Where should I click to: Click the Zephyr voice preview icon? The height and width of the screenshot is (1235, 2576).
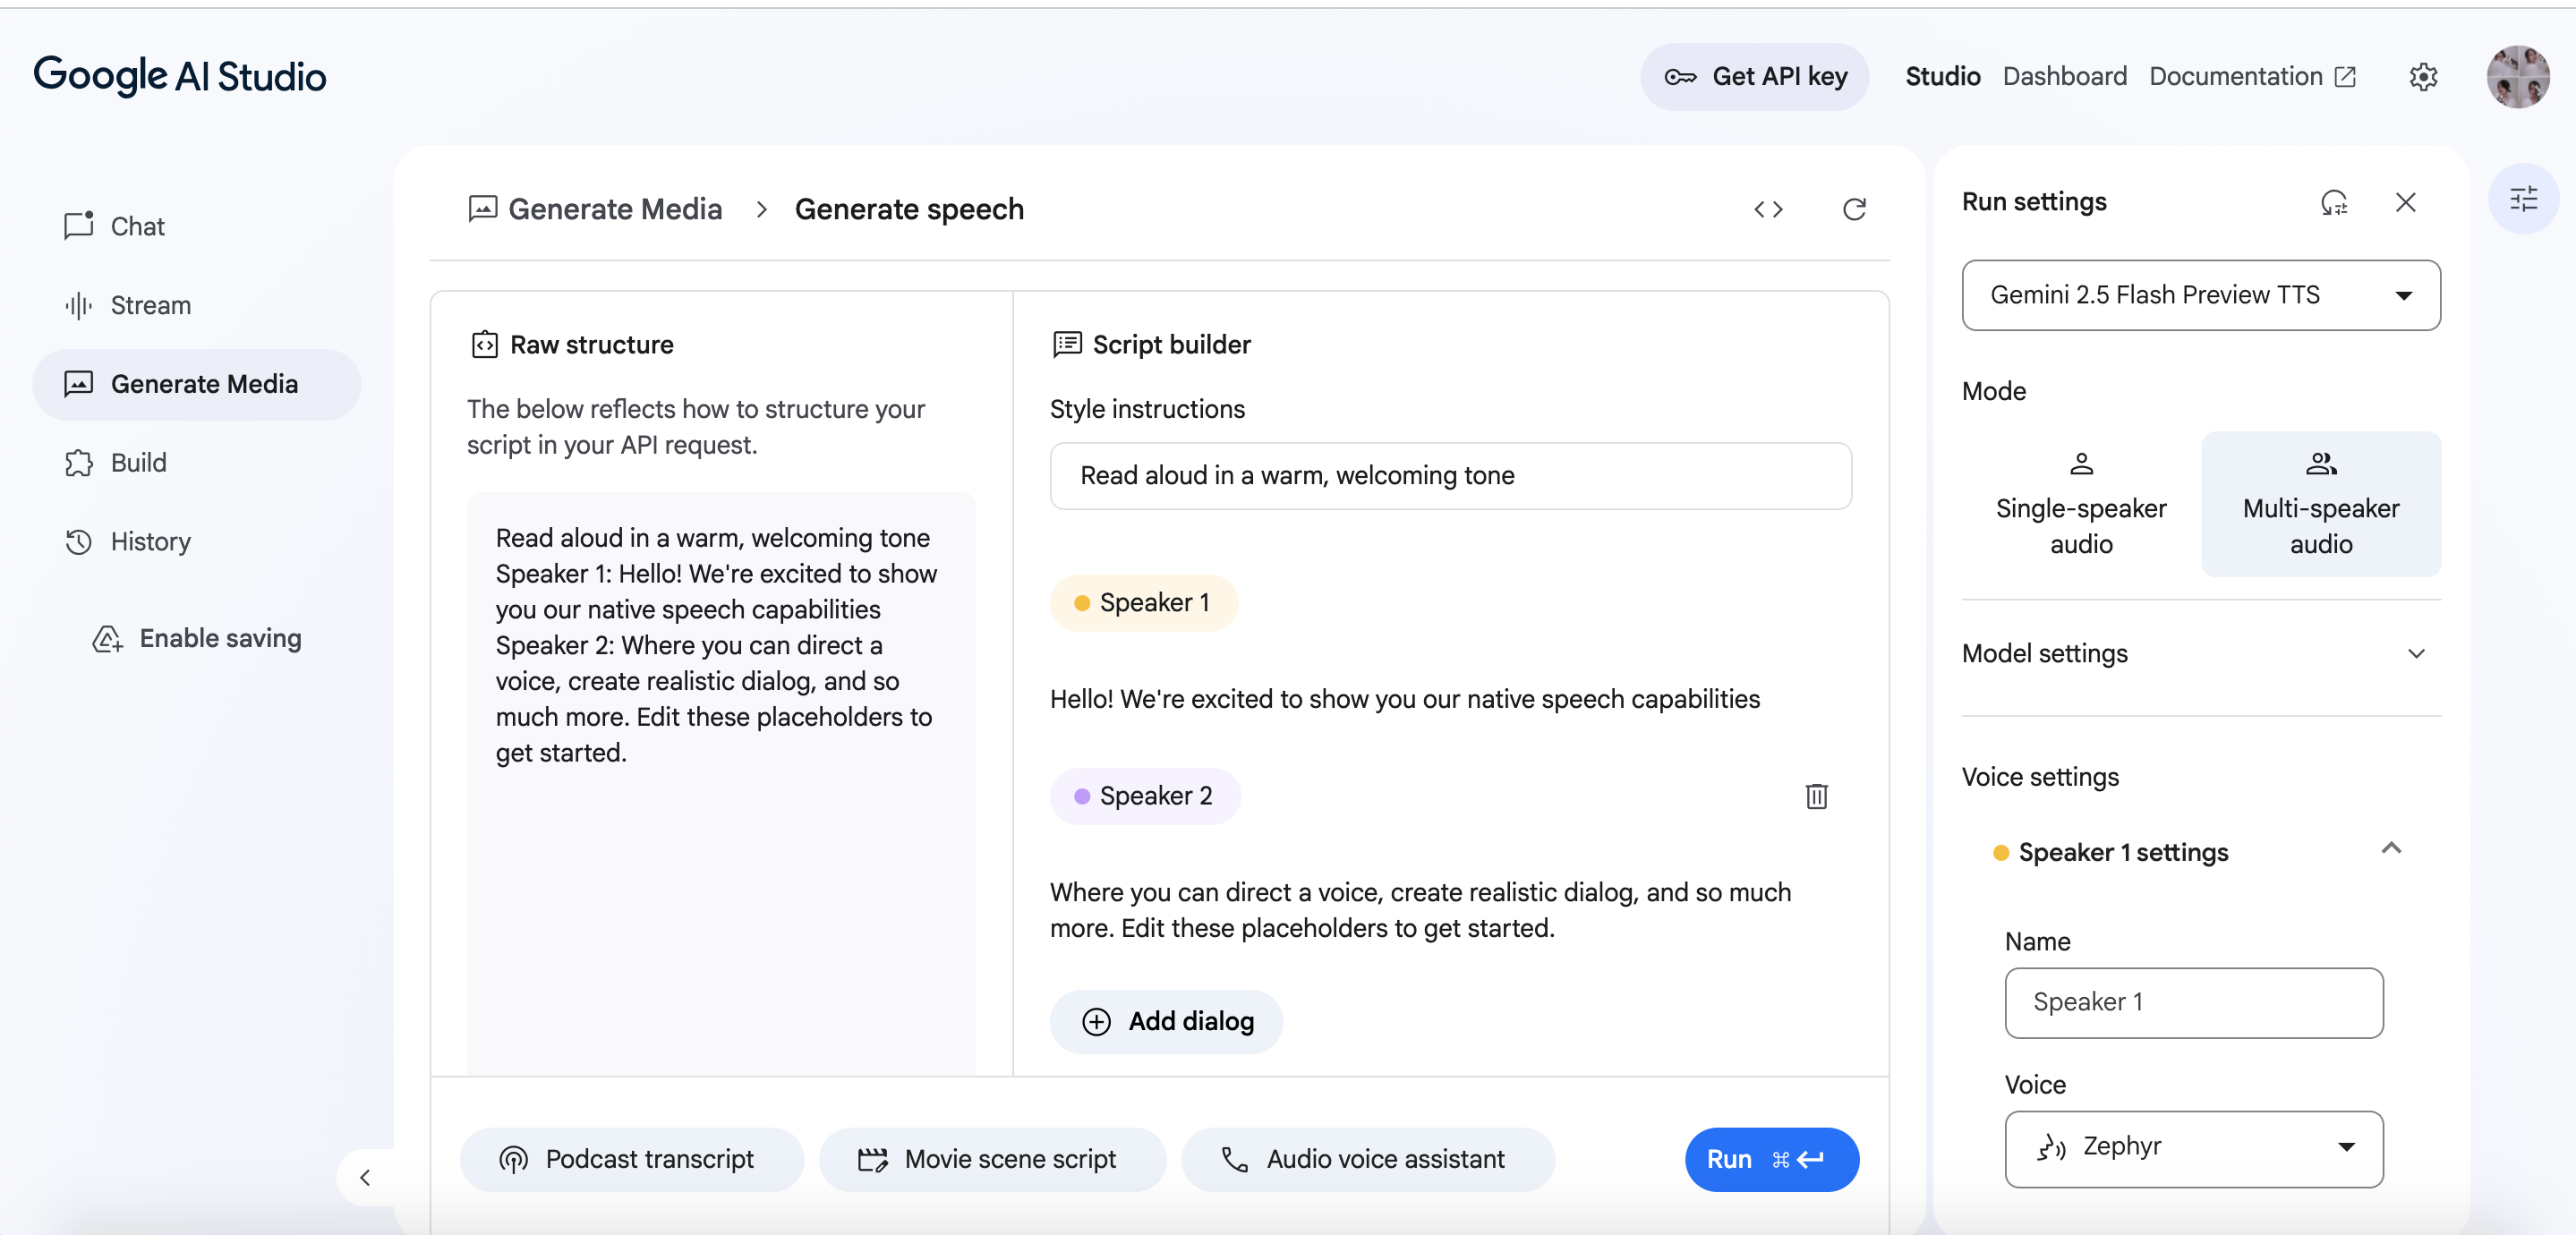coord(2051,1147)
